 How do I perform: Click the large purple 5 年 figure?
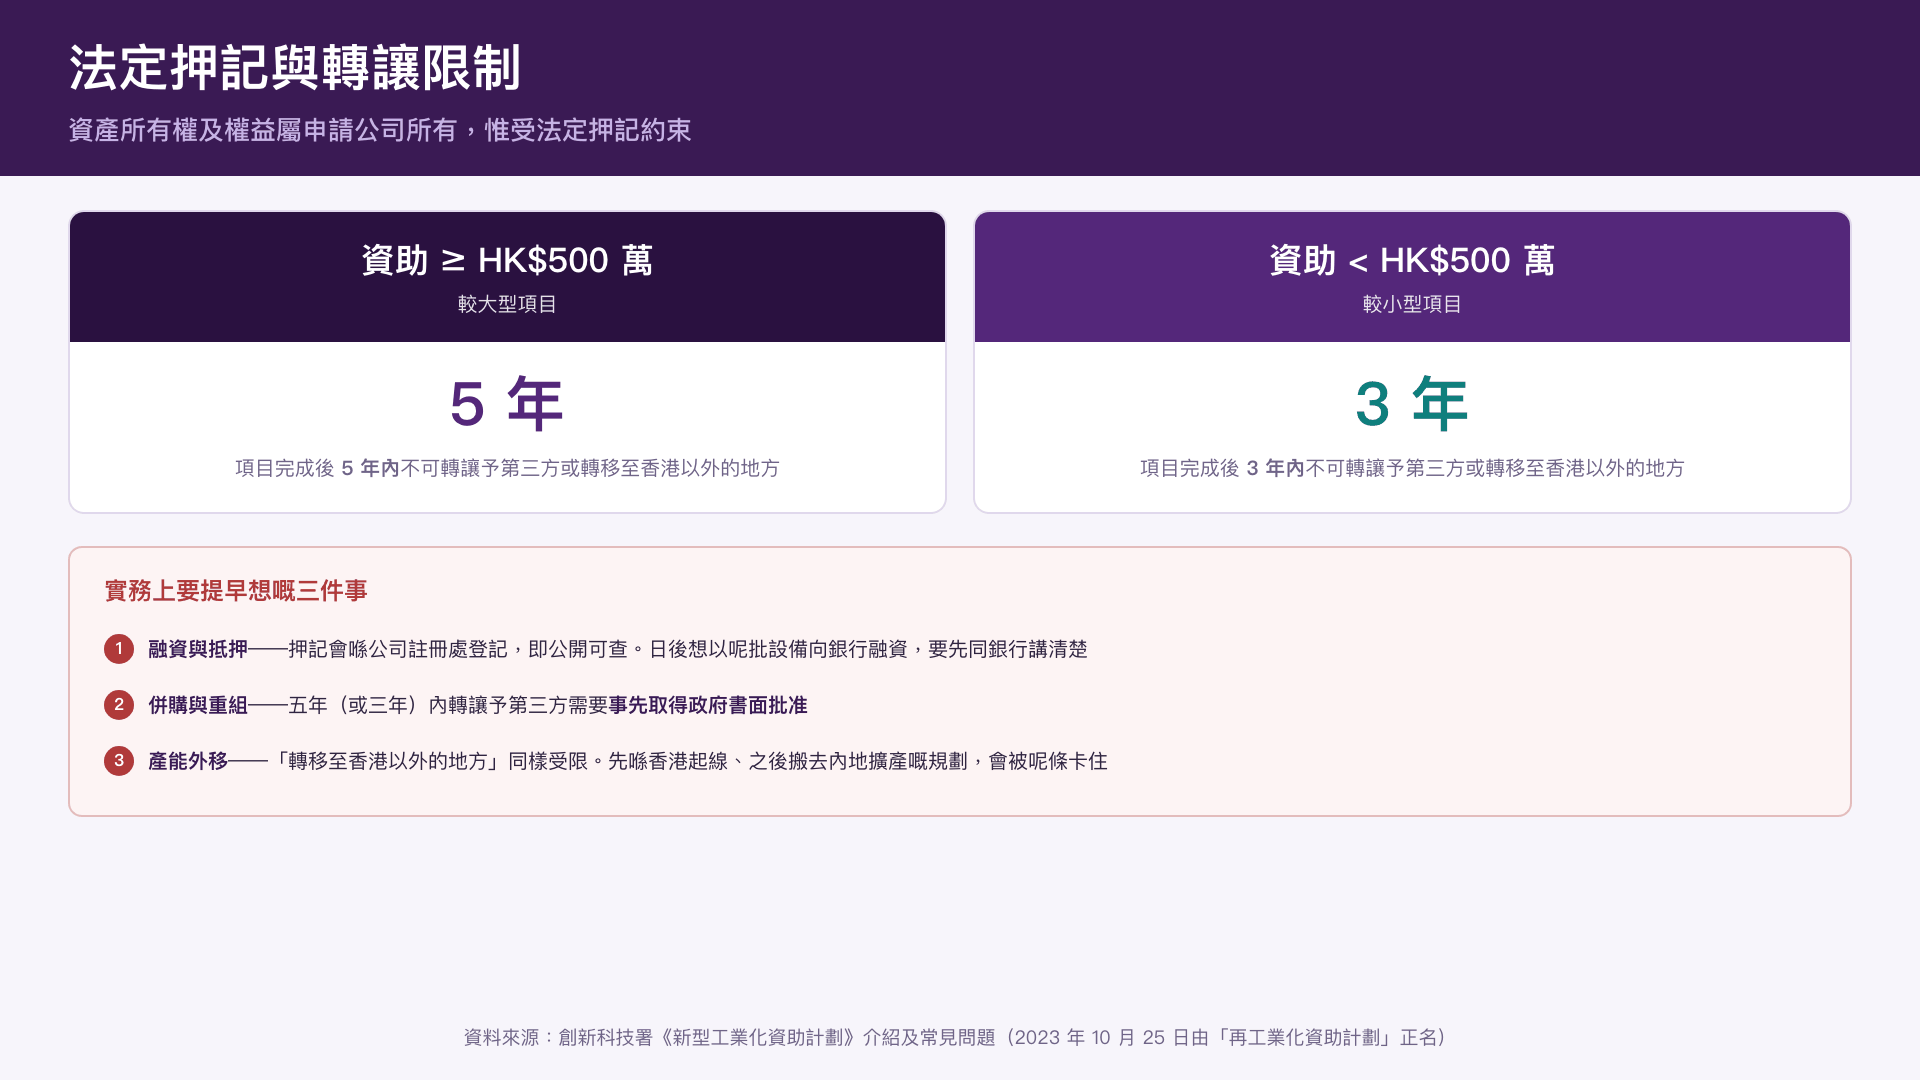[x=507, y=404]
